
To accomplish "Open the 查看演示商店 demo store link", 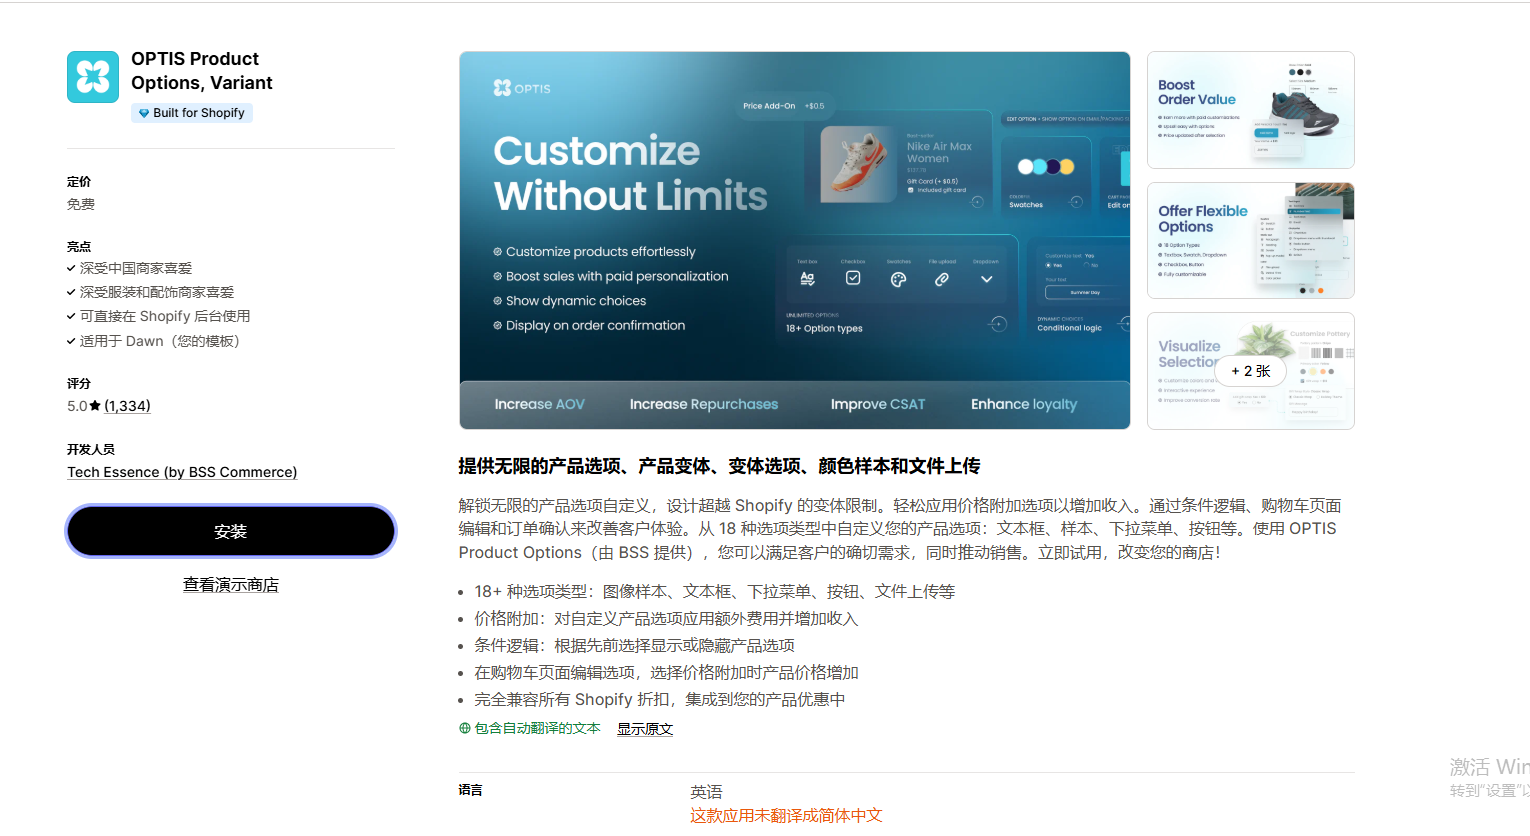I will (x=231, y=585).
